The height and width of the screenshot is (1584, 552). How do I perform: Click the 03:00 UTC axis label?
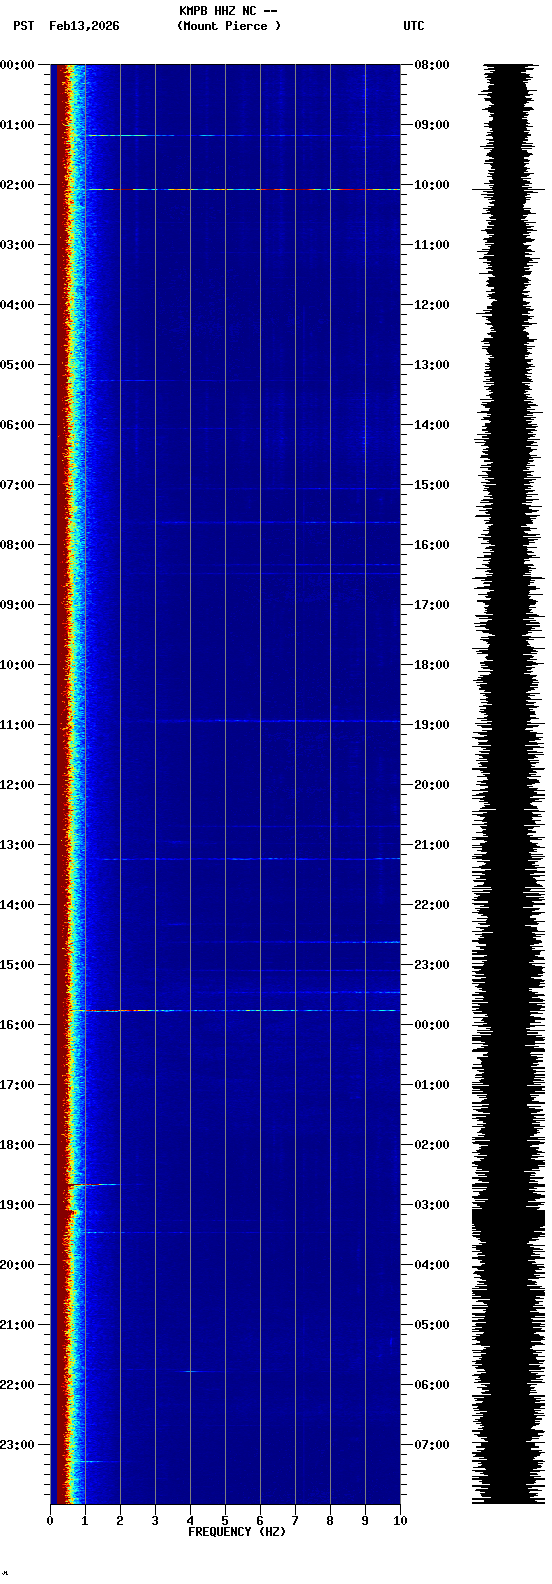(432, 1205)
